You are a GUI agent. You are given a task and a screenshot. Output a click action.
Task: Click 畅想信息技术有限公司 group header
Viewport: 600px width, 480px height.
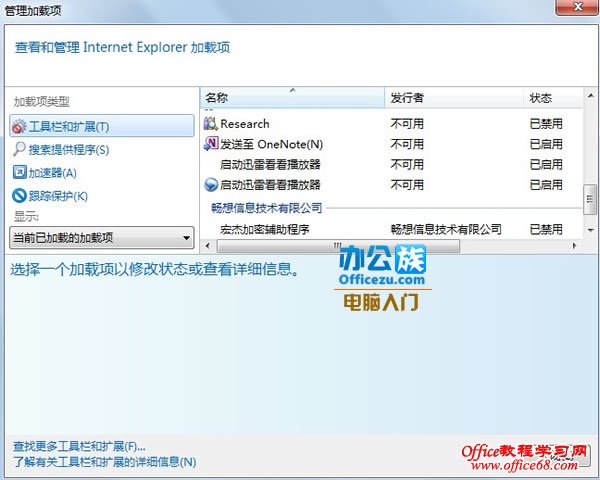267,208
